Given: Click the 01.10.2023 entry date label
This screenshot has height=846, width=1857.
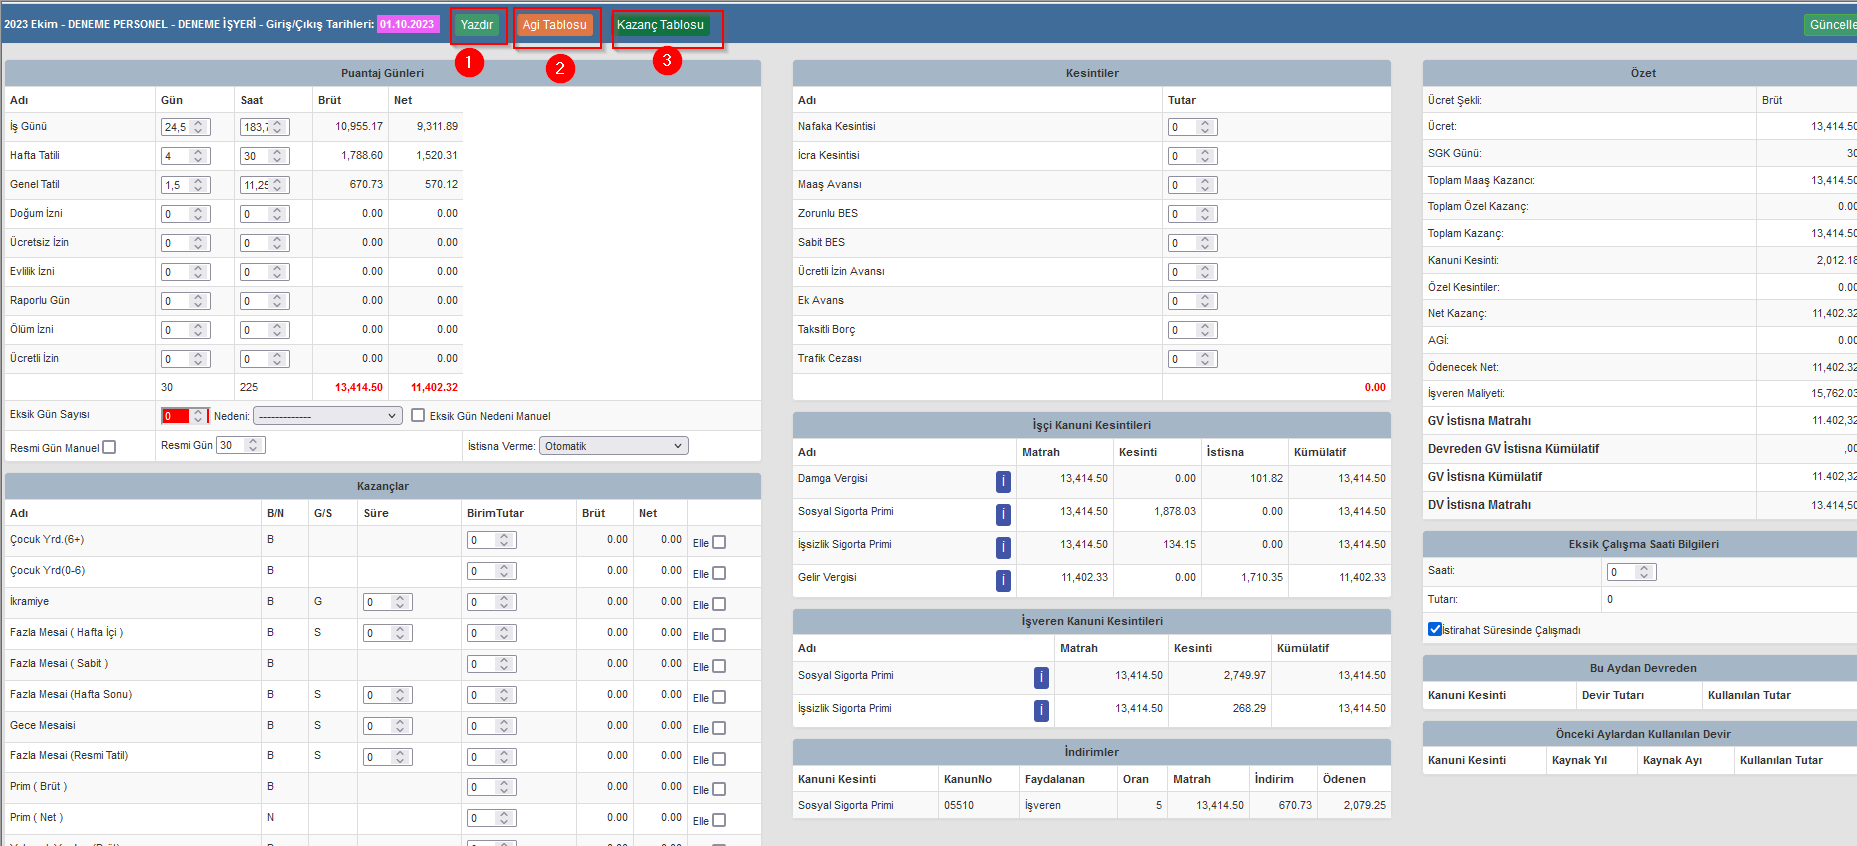Looking at the screenshot, I should tap(408, 24).
